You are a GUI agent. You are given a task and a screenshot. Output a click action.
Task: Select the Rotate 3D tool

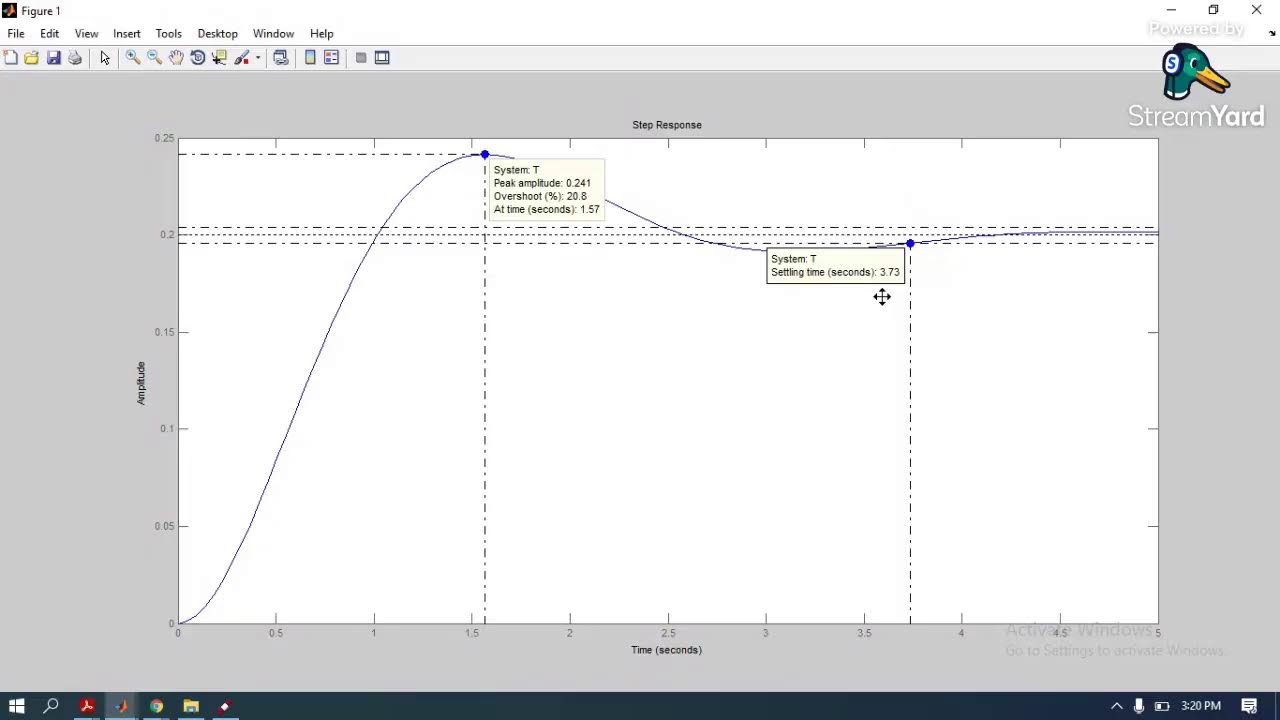(x=198, y=58)
